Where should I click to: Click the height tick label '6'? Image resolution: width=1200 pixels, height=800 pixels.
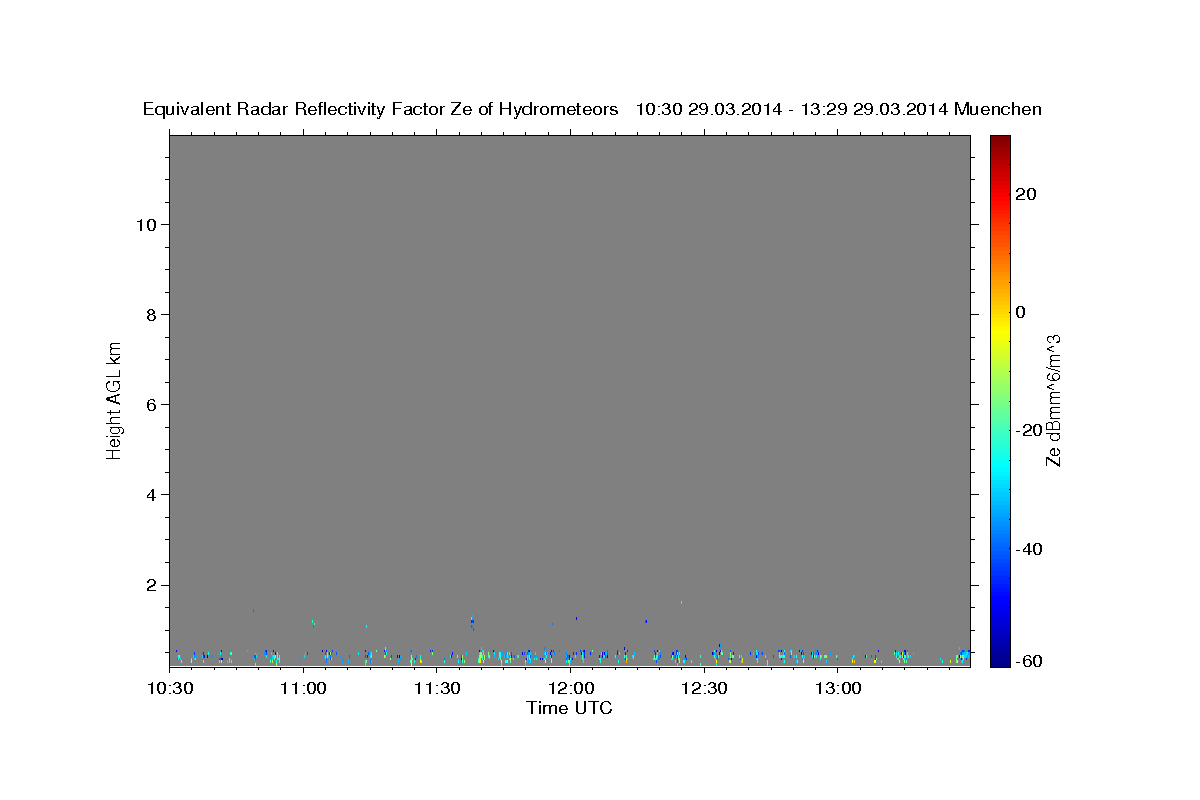click(x=150, y=404)
